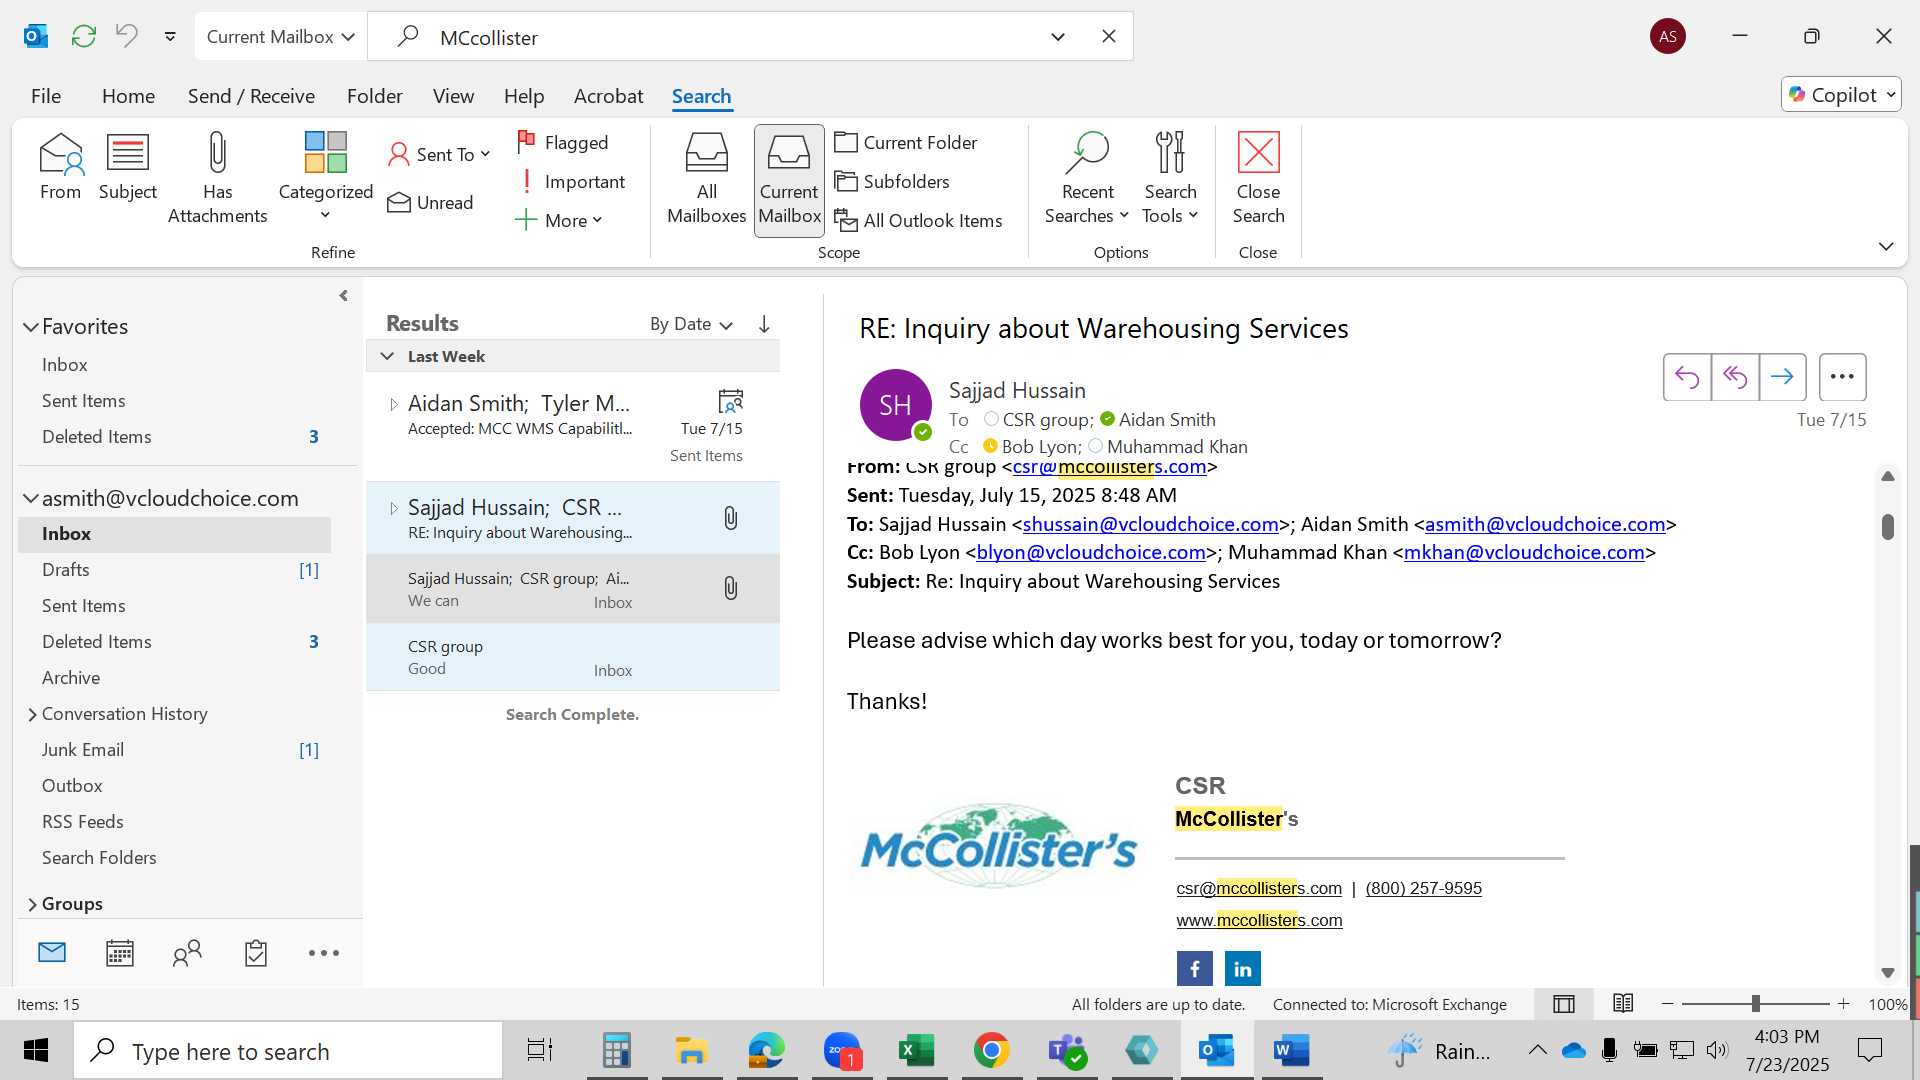Switch to Calendar view icon
Viewport: 1920px width, 1080px height.
click(120, 953)
